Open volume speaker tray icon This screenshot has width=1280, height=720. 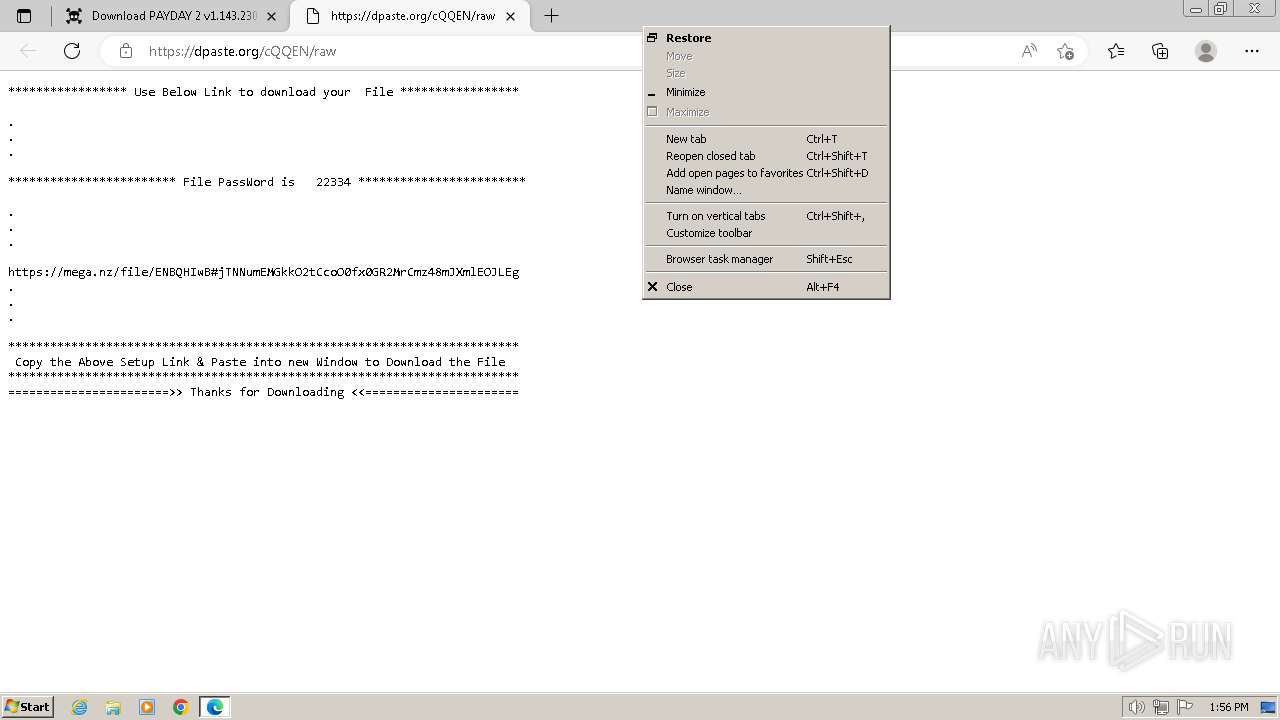coord(1136,707)
